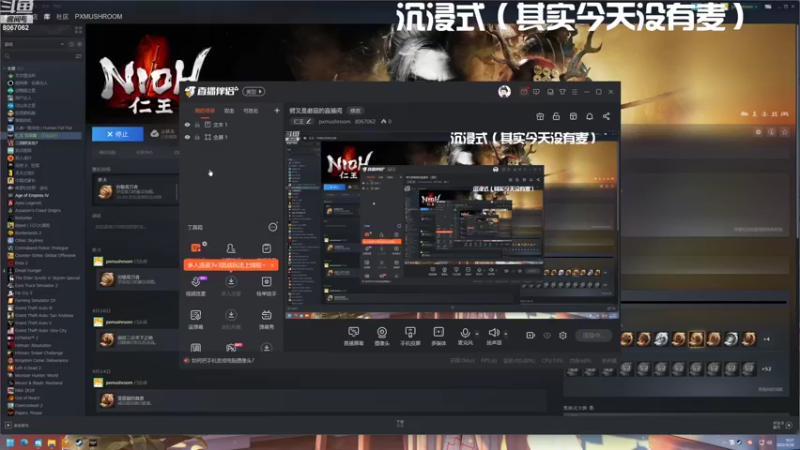Screen dimensions: 800x450
Task: Open the Steam library grid view icon
Action: [x=79, y=30]
